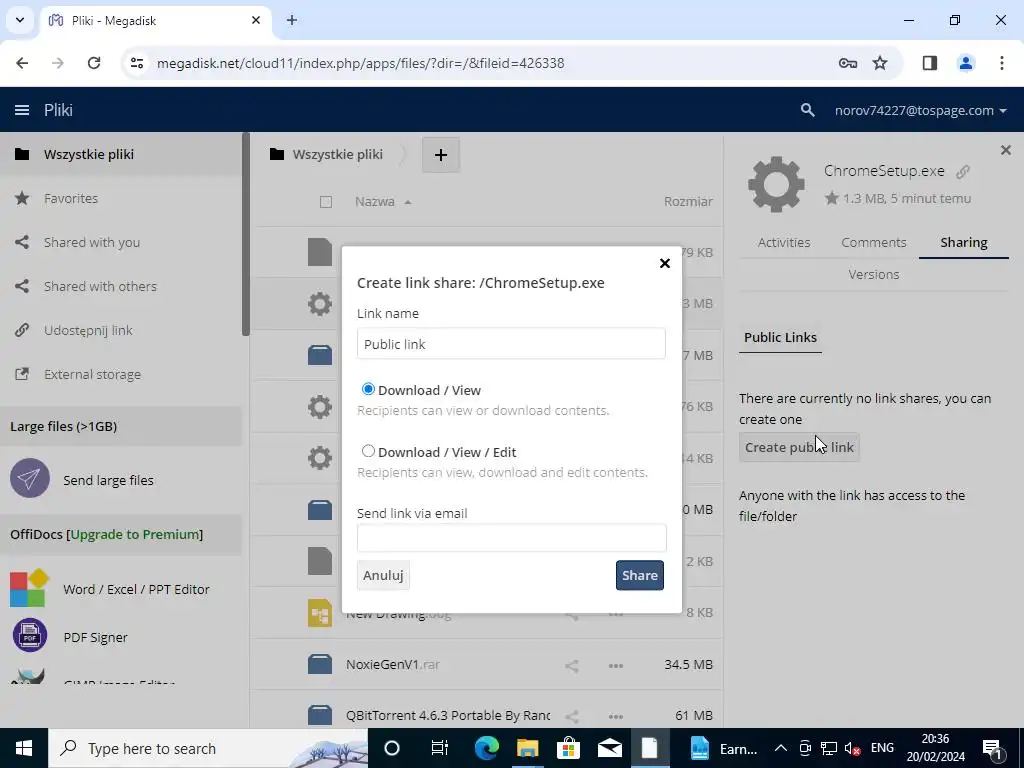Bookmark this page with the star icon
The image size is (1024, 768).
(x=880, y=63)
